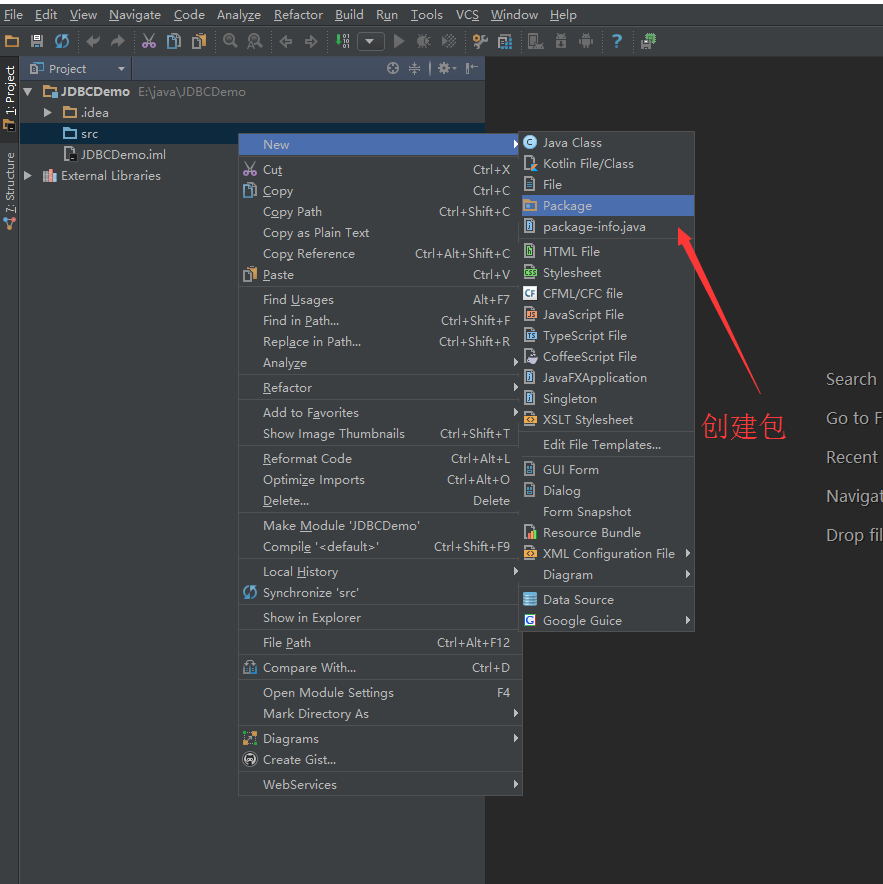This screenshot has height=884, width=883.
Task: Click the Synchronize refresh icon in toolbar
Action: coord(61,41)
